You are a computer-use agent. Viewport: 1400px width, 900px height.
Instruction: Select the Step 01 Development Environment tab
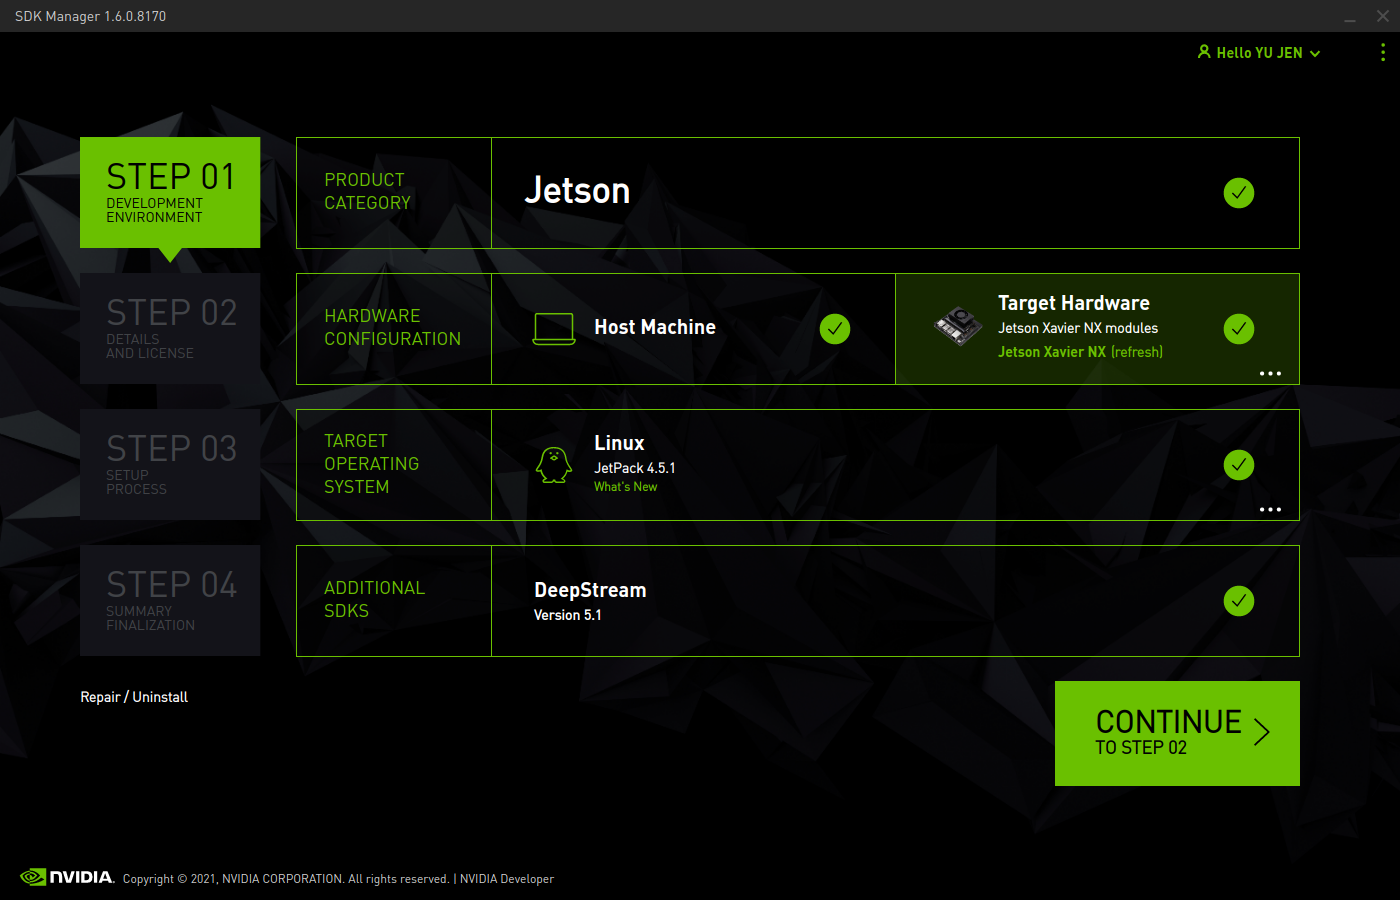point(170,193)
